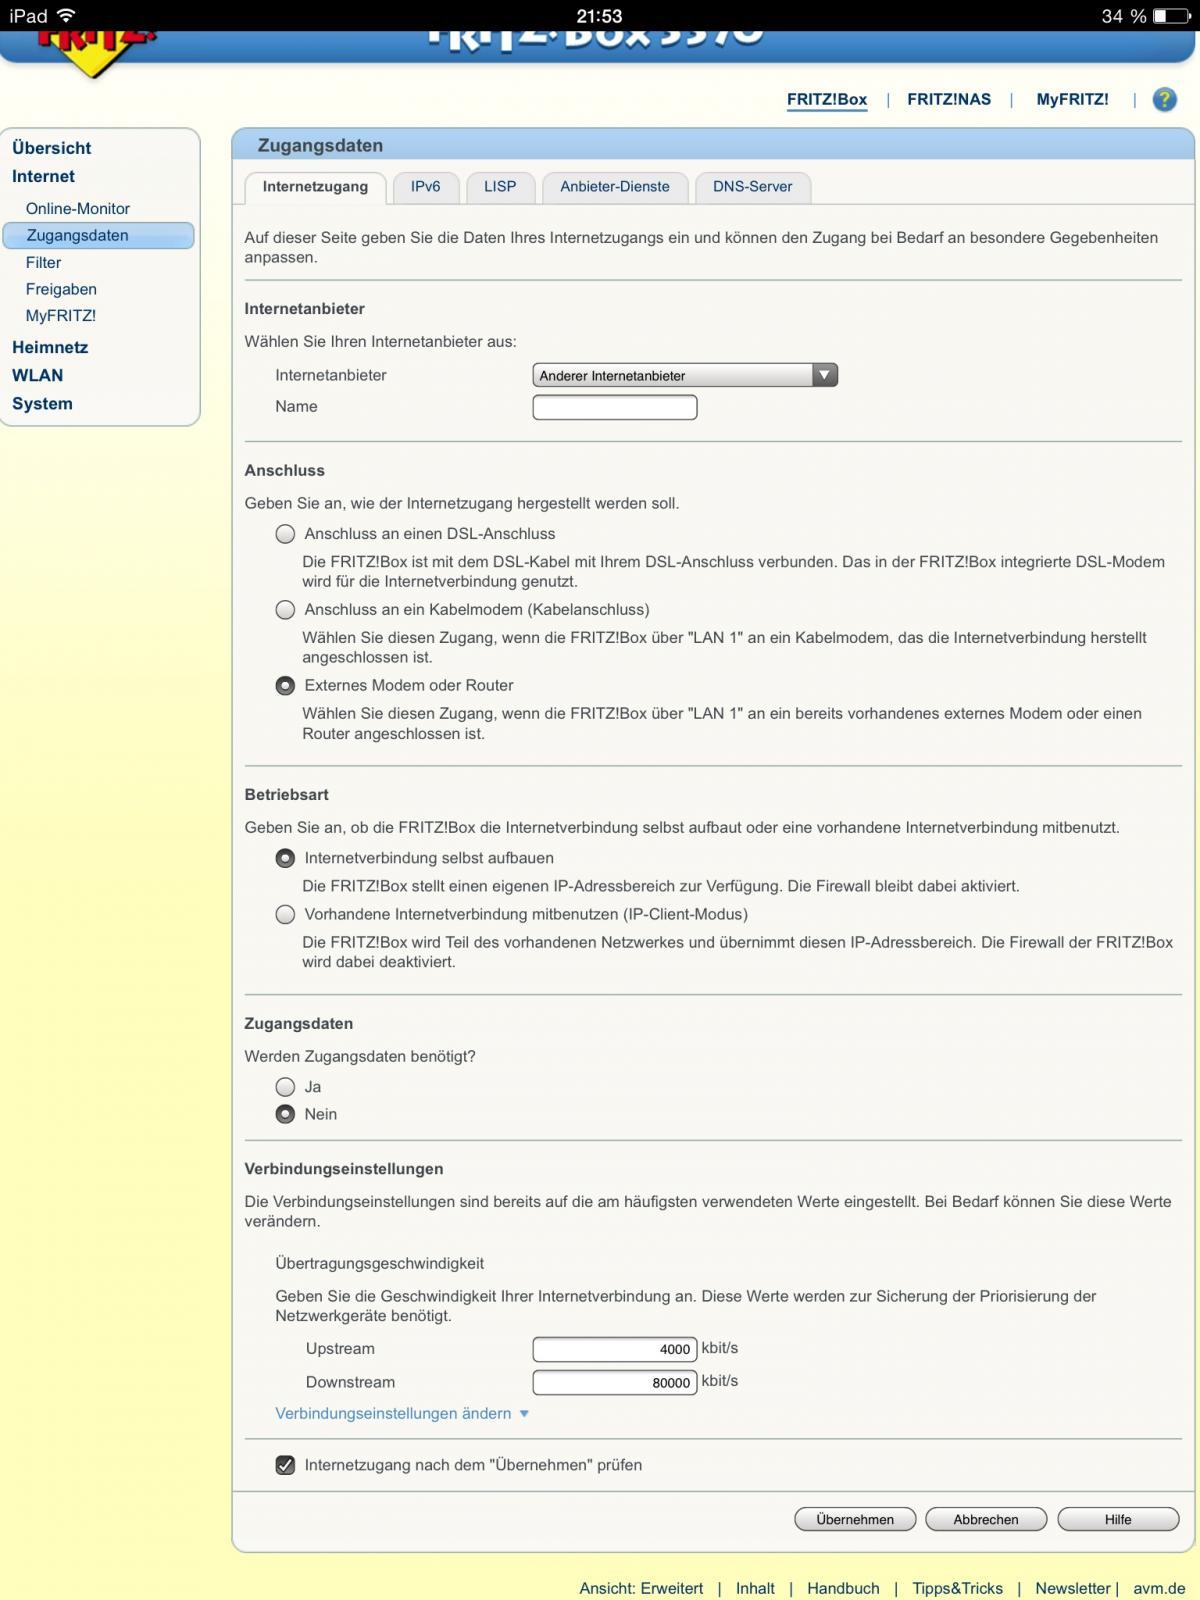Viewport: 1200px width, 1600px height.
Task: Open MyFRITZ! top navigation link
Action: pos(1072,99)
